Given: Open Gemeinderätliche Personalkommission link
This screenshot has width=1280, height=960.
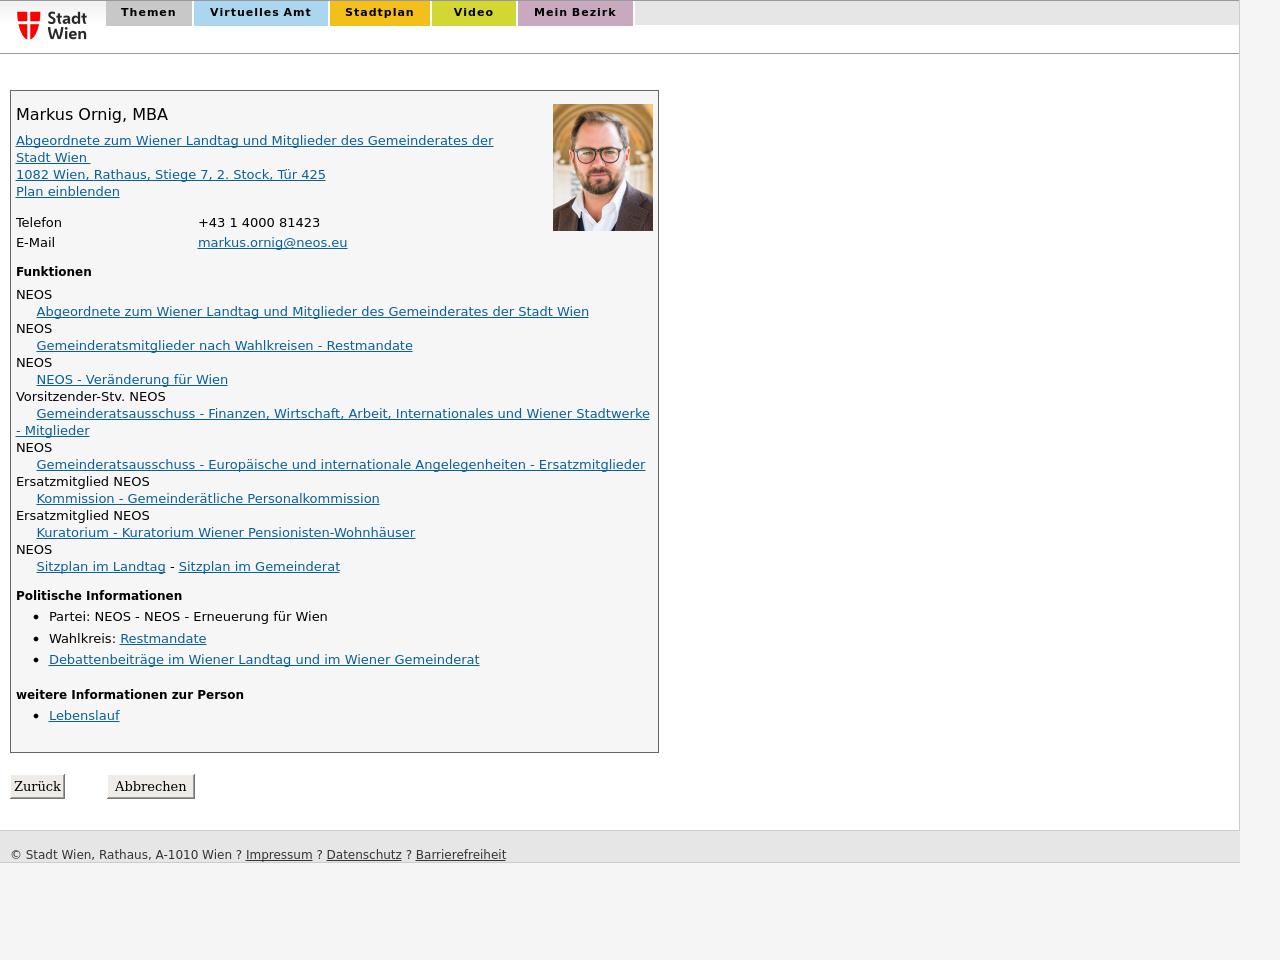Looking at the screenshot, I should [208, 498].
